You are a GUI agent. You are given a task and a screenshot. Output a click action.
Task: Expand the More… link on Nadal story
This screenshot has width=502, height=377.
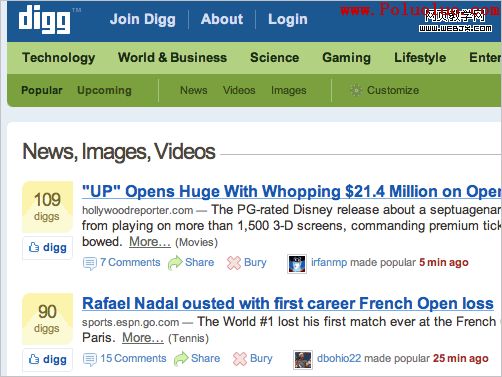tap(143, 338)
